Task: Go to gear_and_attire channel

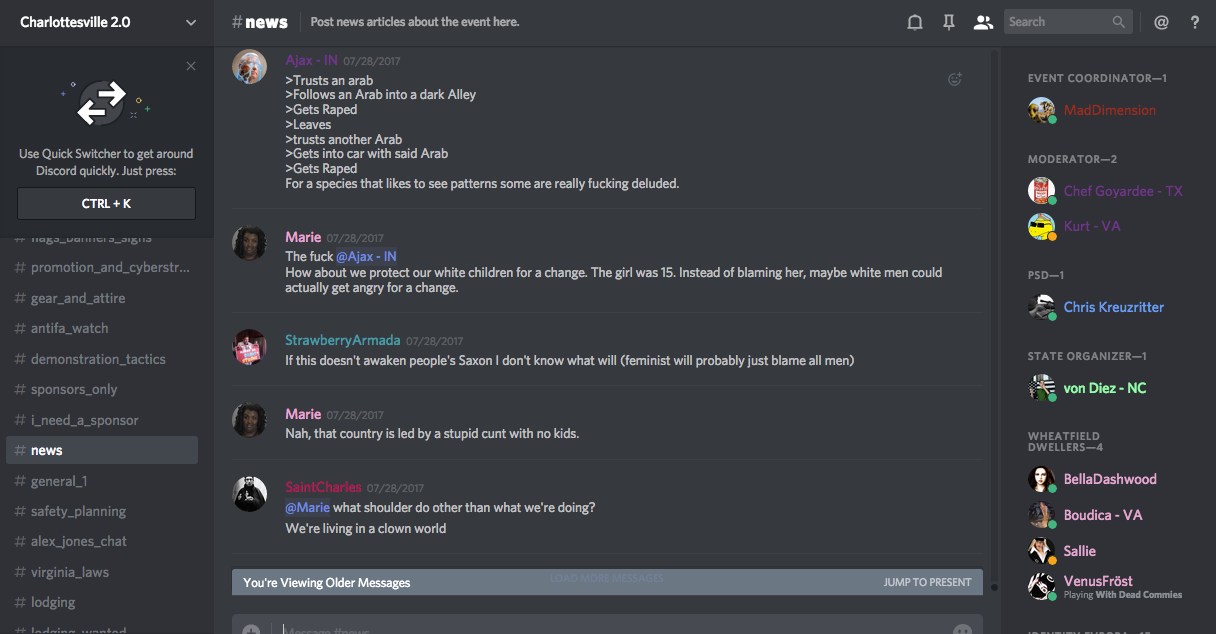Action: tap(78, 298)
